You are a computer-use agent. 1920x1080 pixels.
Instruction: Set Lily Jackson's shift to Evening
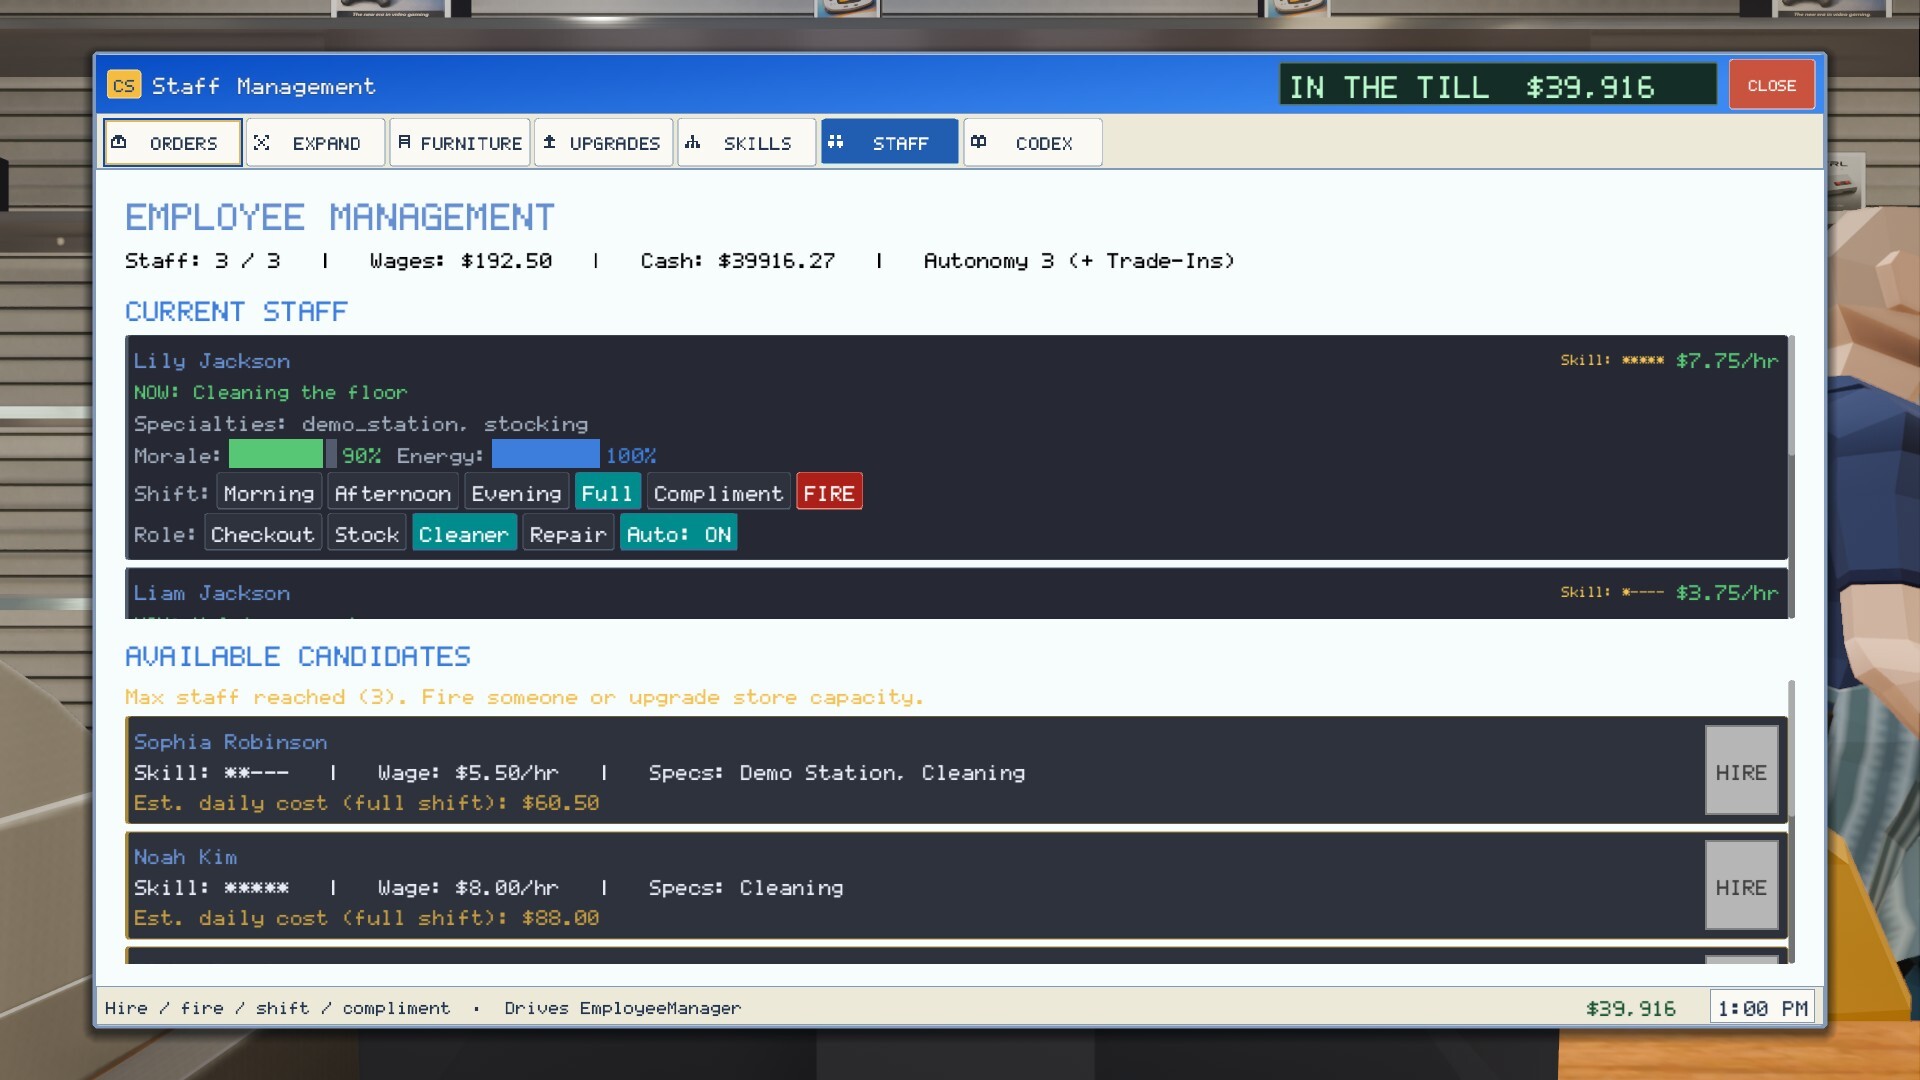[x=516, y=493]
